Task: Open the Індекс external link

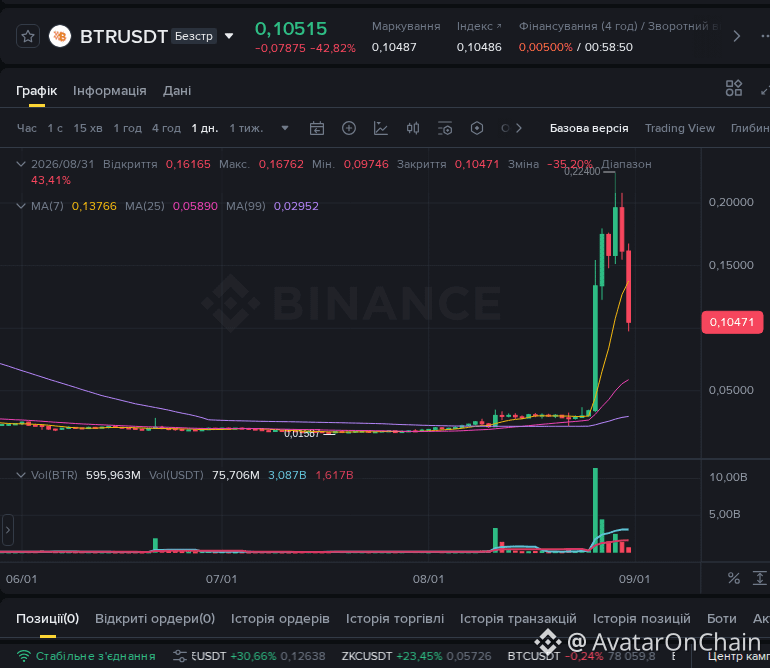Action: point(479,26)
